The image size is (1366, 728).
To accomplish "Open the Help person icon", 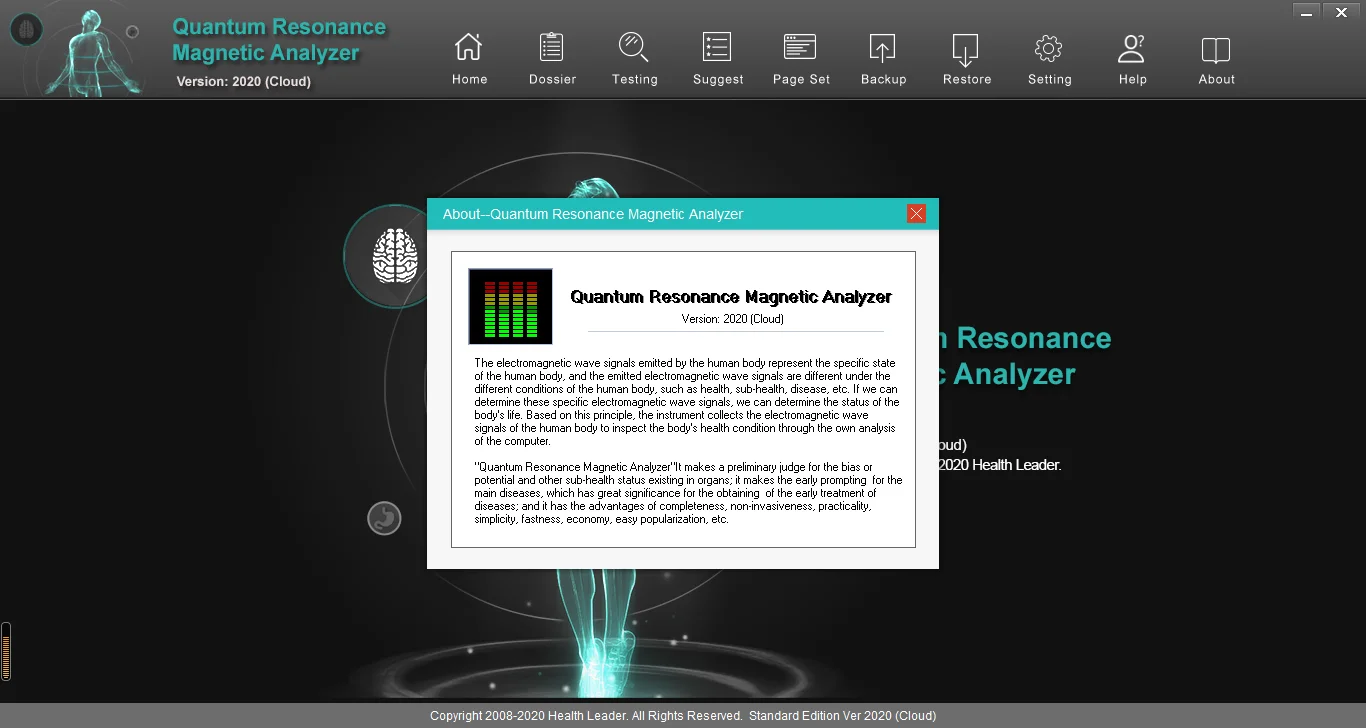I will point(1132,47).
